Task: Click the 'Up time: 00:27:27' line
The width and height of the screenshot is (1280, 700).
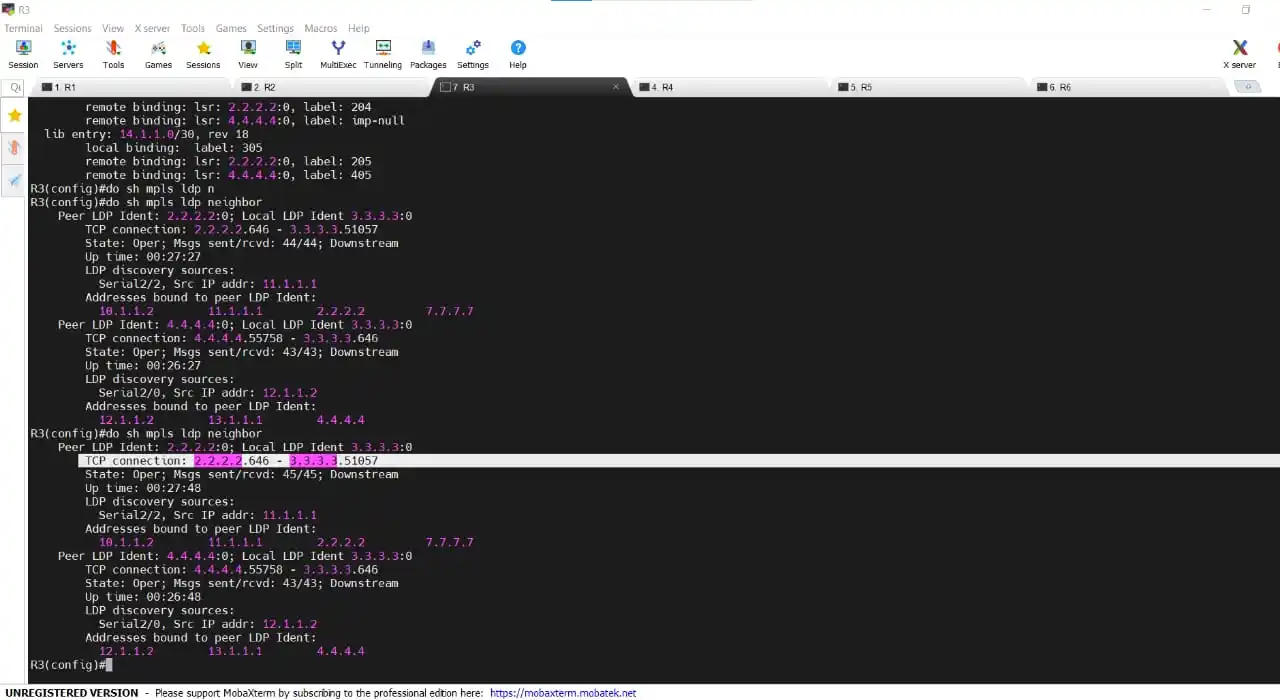Action: [x=143, y=257]
